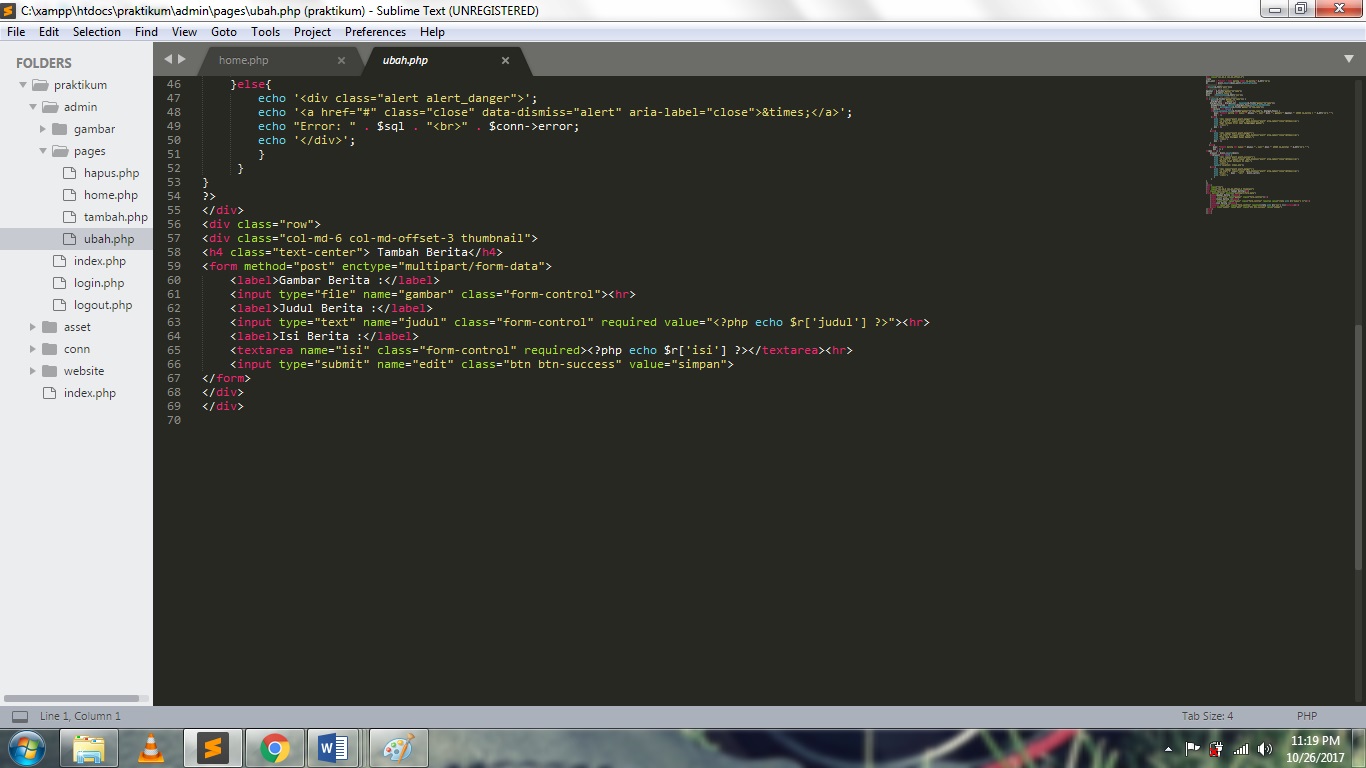The image size is (1366, 768).
Task: Open tambah.php in sidebar
Action: [x=115, y=217]
